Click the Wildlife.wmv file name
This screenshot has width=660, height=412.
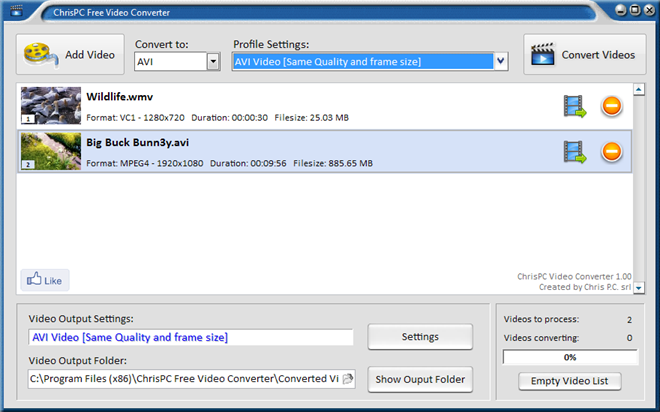120,97
